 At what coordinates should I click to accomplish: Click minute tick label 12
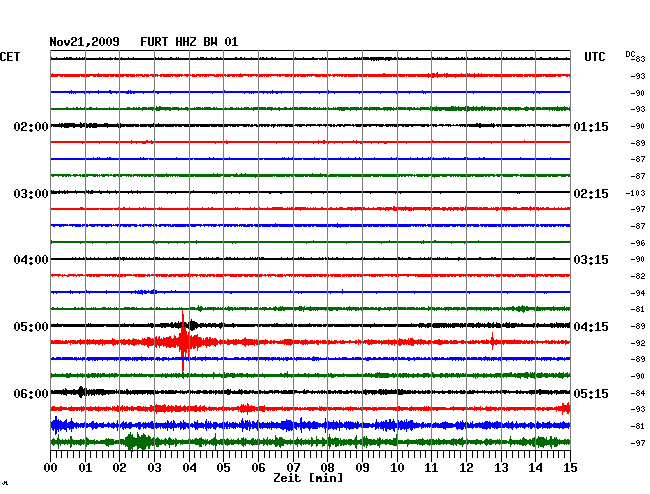coord(466,468)
